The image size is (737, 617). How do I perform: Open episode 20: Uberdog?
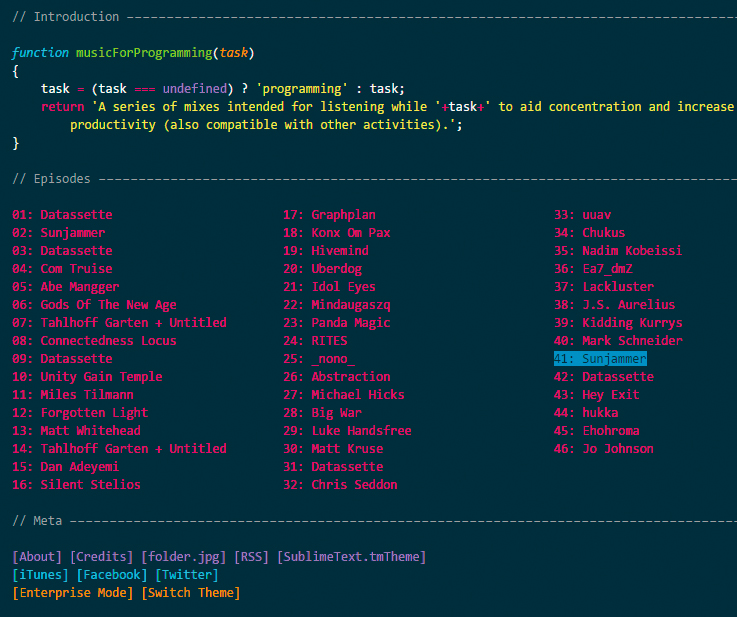point(322,269)
